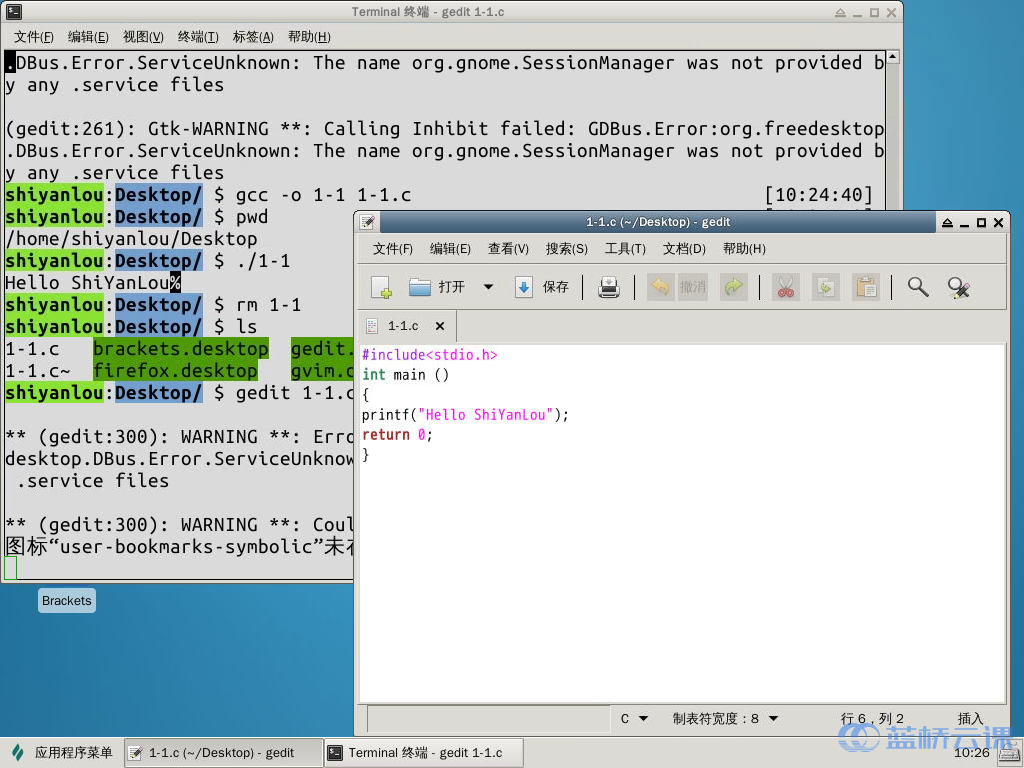Screen dimensions: 1024x768
Task: Open the 终端(T) menu in Terminal
Action: 198,37
